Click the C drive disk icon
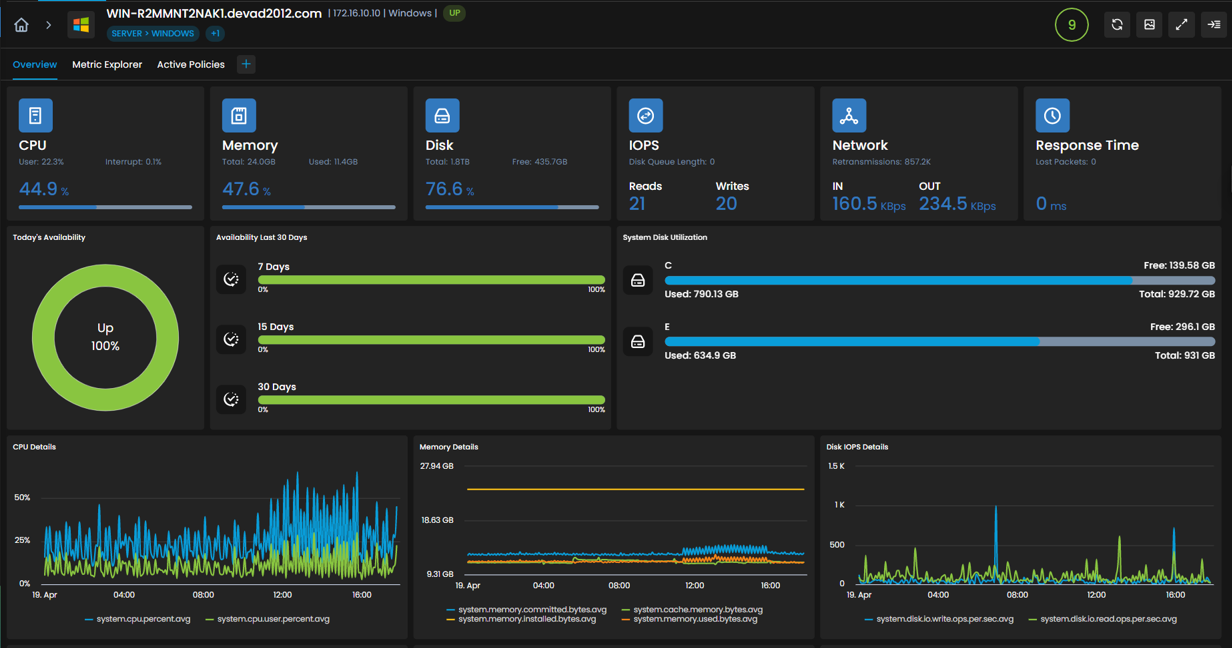 pos(638,280)
